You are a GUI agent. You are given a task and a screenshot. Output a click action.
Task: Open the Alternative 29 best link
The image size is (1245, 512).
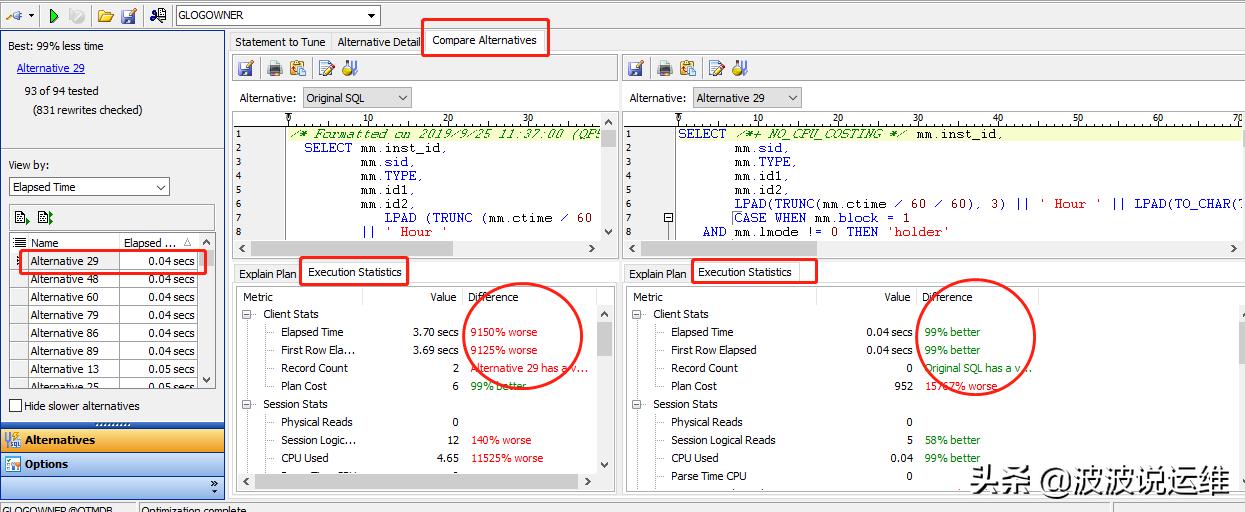51,68
